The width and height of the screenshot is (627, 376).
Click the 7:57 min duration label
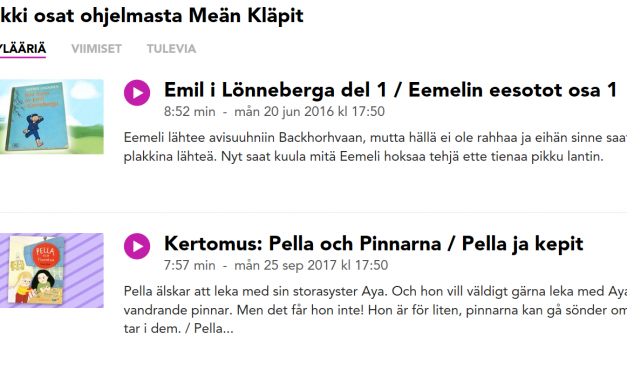tap(190, 265)
